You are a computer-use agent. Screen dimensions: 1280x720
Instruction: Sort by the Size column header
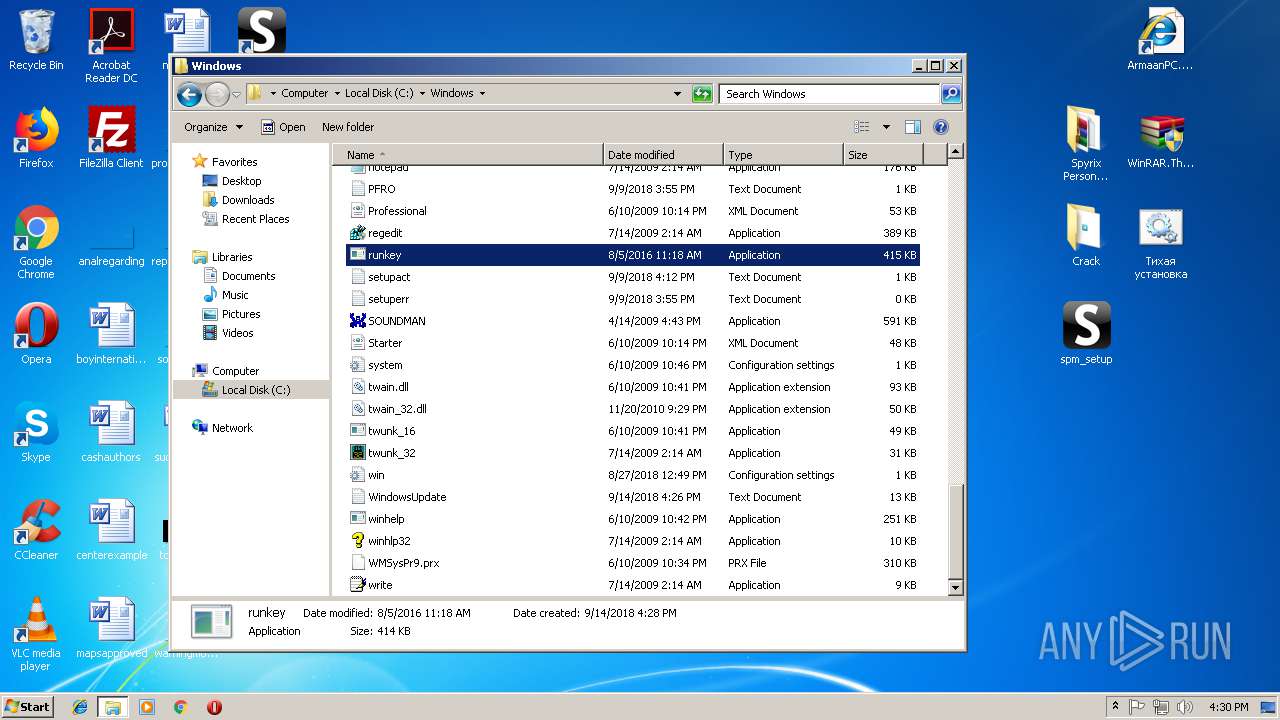883,155
